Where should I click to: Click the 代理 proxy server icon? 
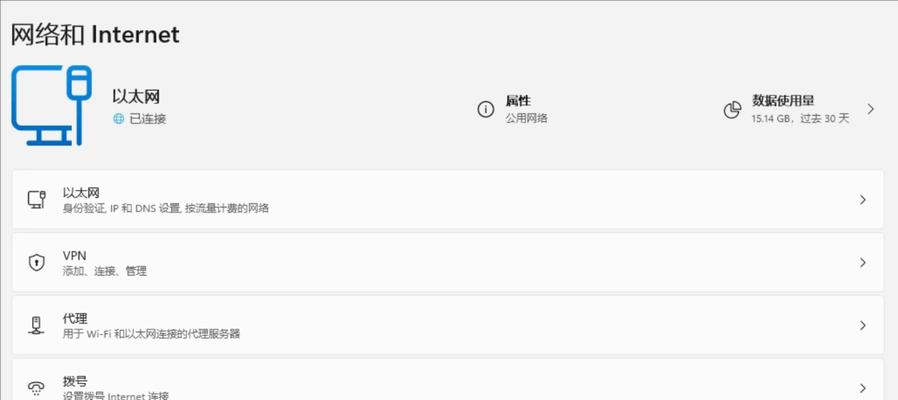tap(37, 325)
